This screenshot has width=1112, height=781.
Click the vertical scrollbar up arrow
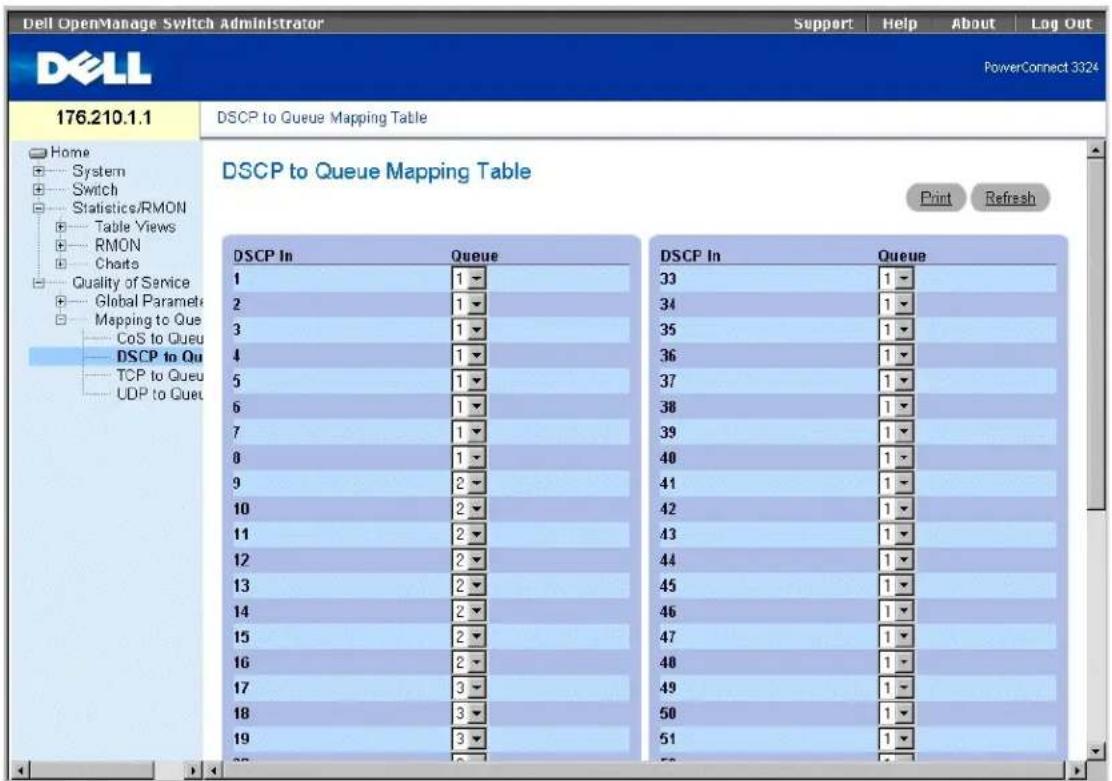coord(1096,149)
